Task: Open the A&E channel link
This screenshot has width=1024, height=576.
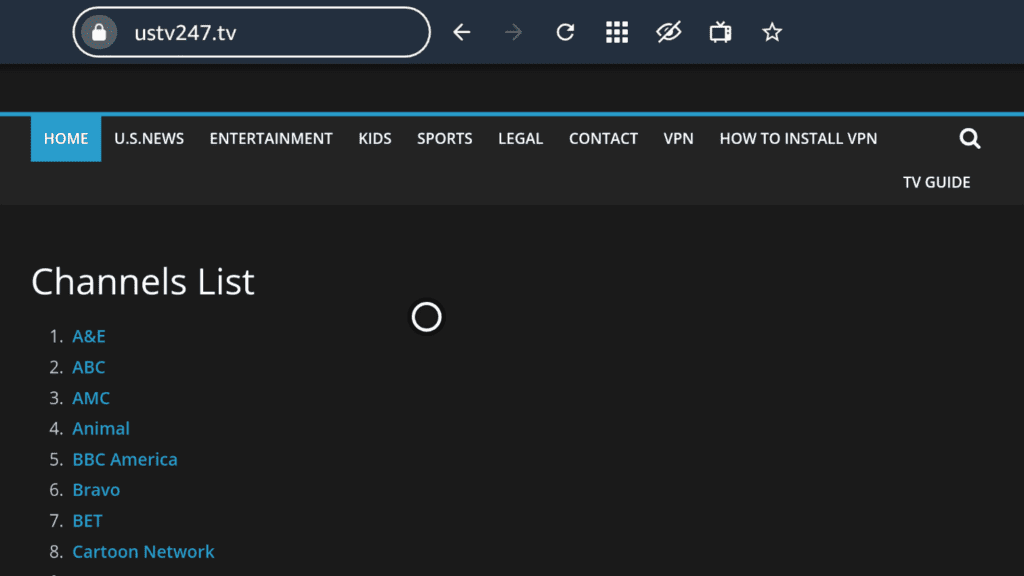Action: (x=89, y=336)
